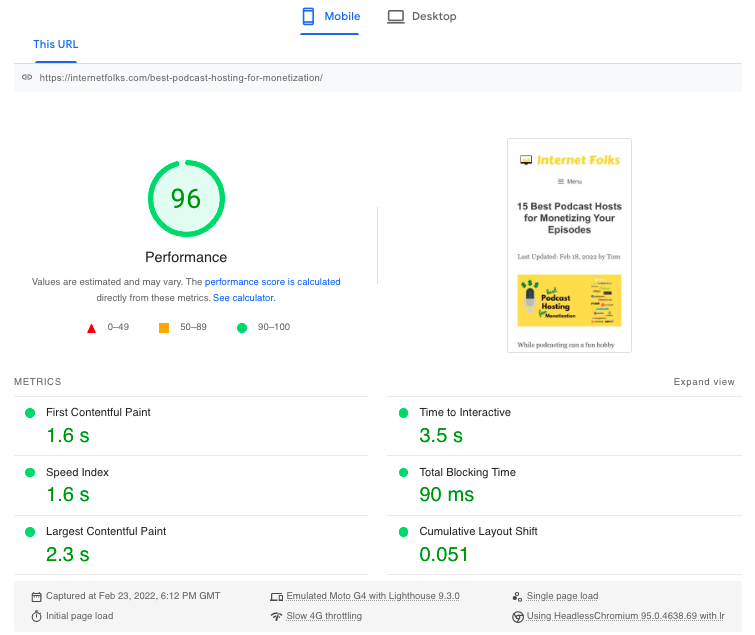Click the desktop monitor icon
Image resolution: width=755 pixels, height=635 pixels.
[x=396, y=17]
